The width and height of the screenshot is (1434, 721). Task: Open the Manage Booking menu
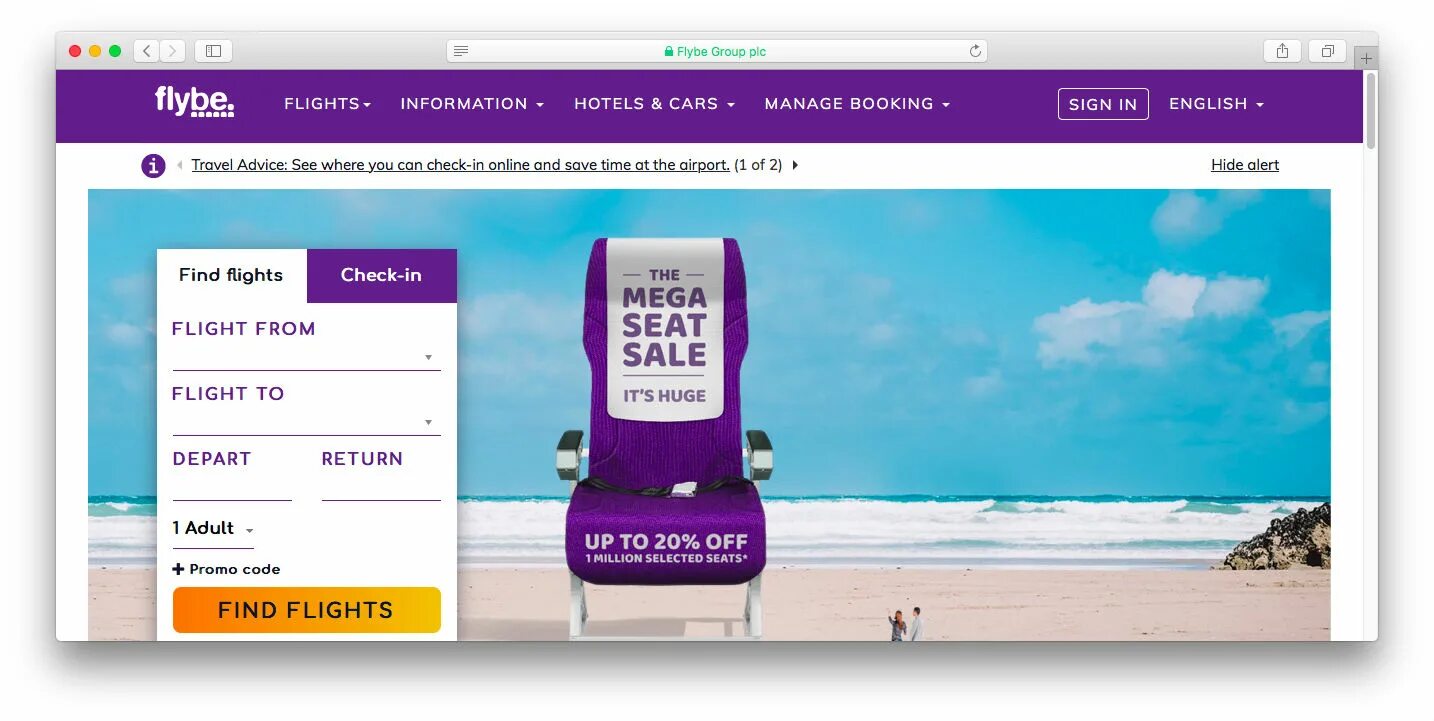[857, 104]
